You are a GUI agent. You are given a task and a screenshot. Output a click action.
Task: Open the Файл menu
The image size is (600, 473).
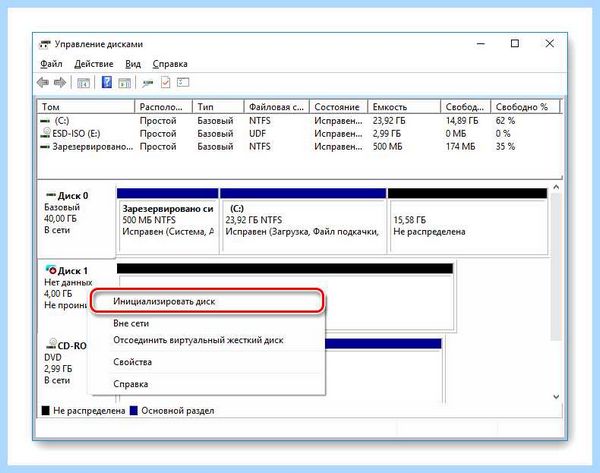coord(51,64)
